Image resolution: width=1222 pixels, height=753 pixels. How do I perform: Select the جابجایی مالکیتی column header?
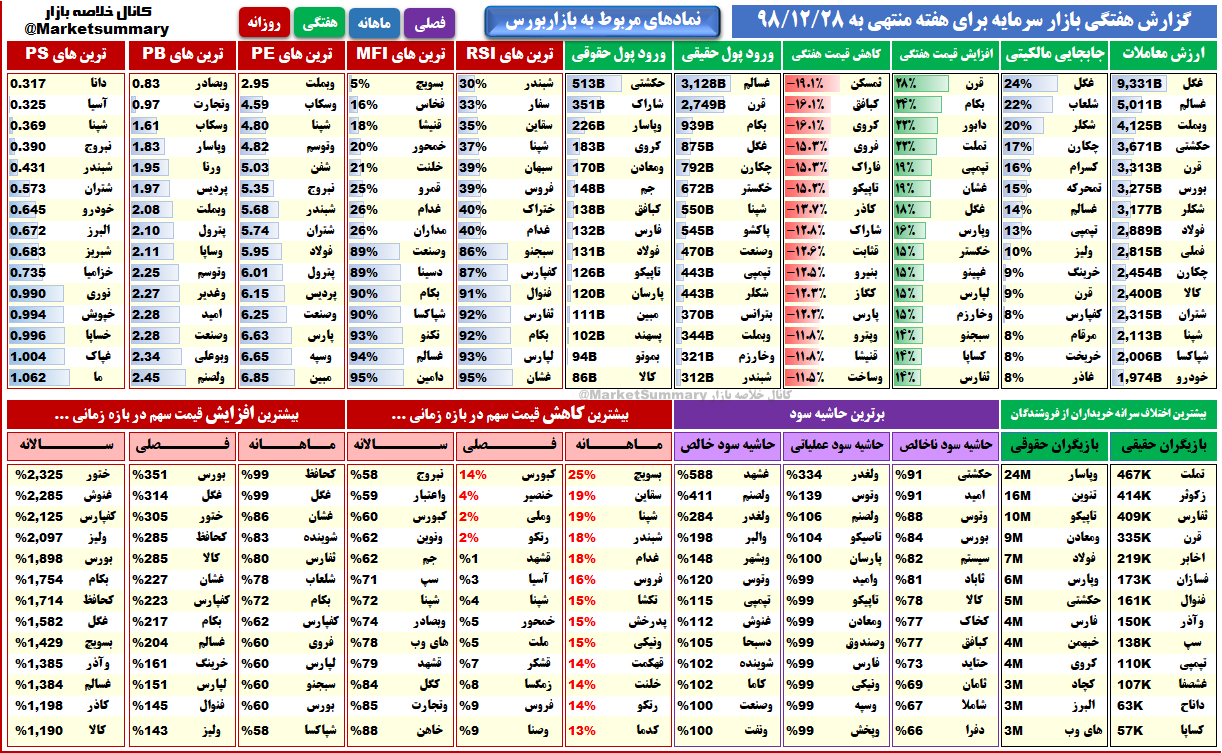[1054, 54]
